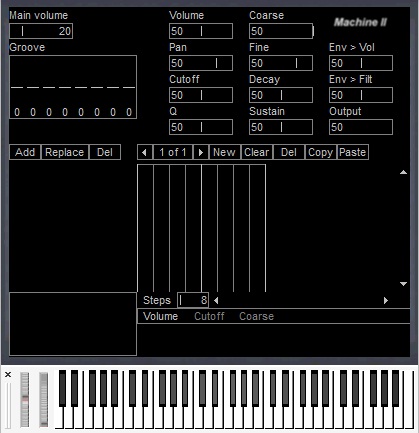
Task: Close the keyboard panel with X icon
Action: point(8,375)
